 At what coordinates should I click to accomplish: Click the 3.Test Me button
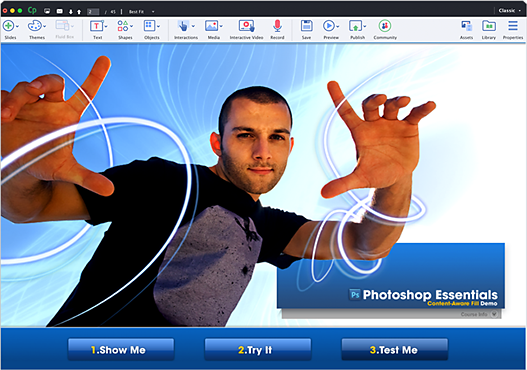395,350
